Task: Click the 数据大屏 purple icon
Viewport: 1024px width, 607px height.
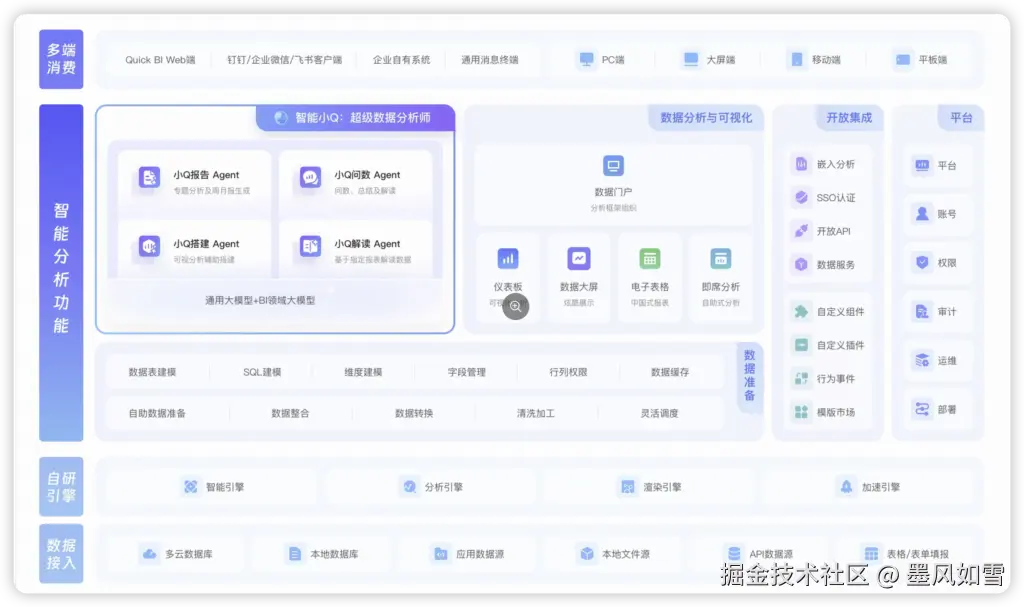Action: click(x=579, y=259)
